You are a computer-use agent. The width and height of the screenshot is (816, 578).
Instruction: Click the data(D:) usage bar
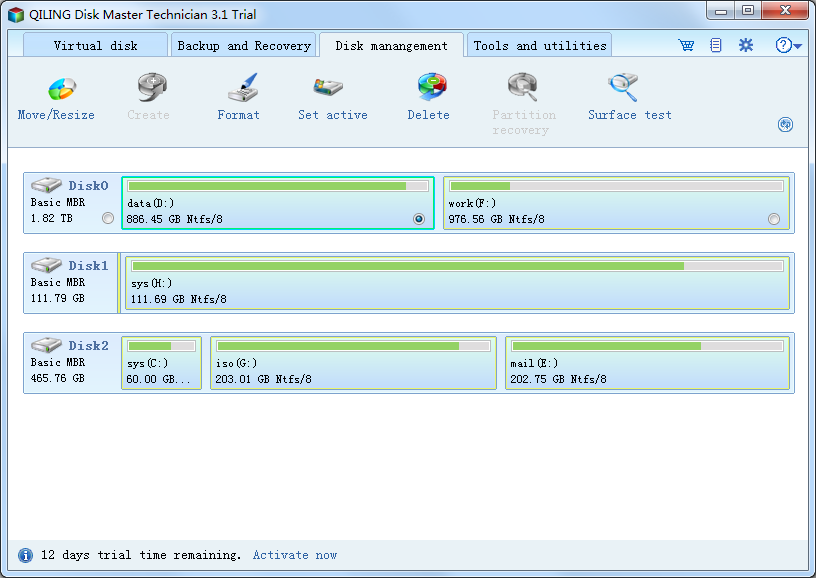click(x=278, y=186)
